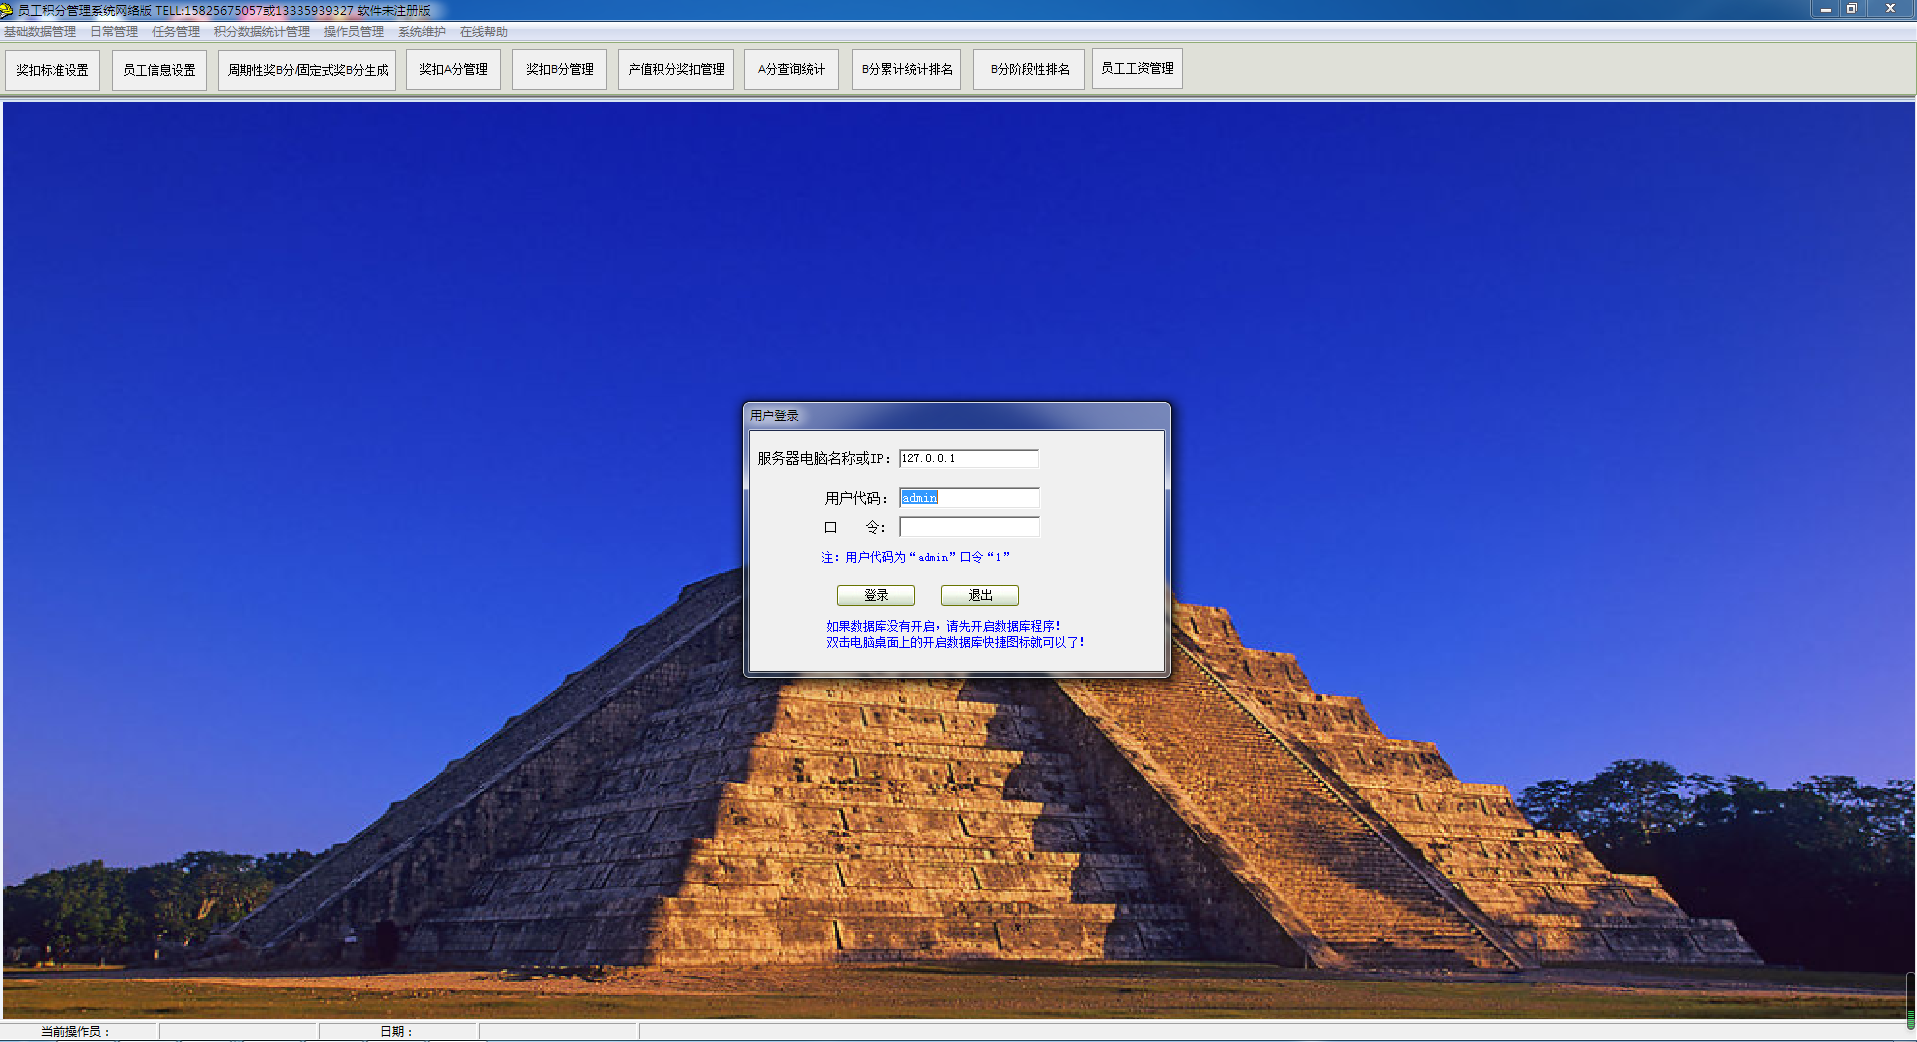The width and height of the screenshot is (1917, 1042).
Task: Click the 当前操作员 status bar label
Action: tap(75, 1031)
